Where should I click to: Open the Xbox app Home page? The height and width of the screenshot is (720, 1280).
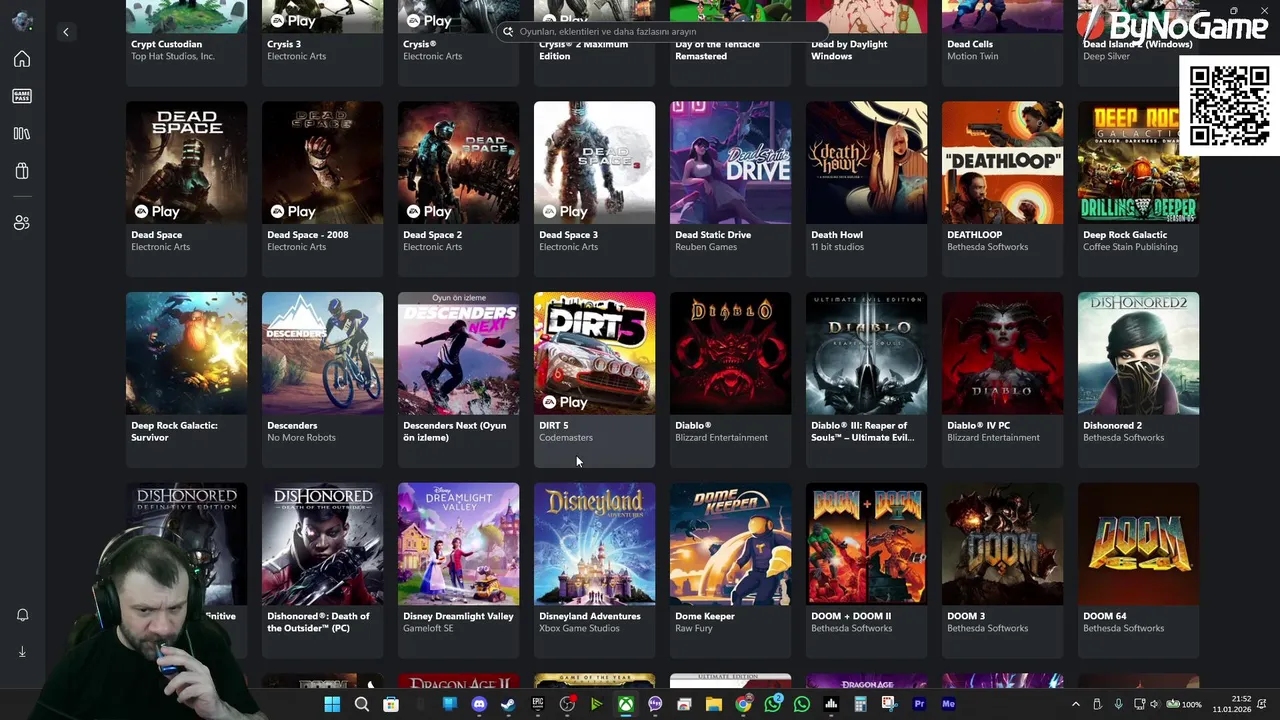22,59
